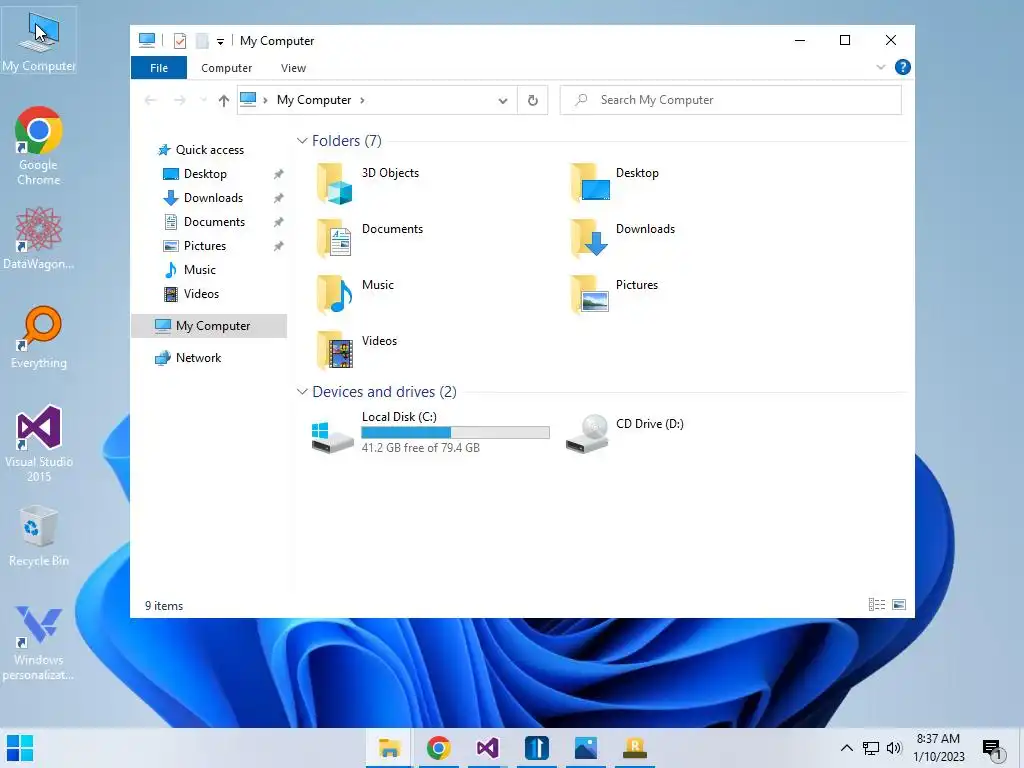Switch to Details view layout
The width and height of the screenshot is (1024, 768).
[876, 605]
